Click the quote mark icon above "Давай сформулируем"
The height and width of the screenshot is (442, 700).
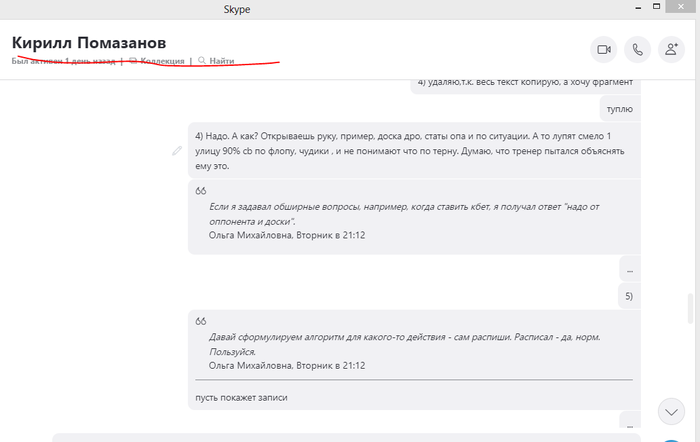point(201,321)
